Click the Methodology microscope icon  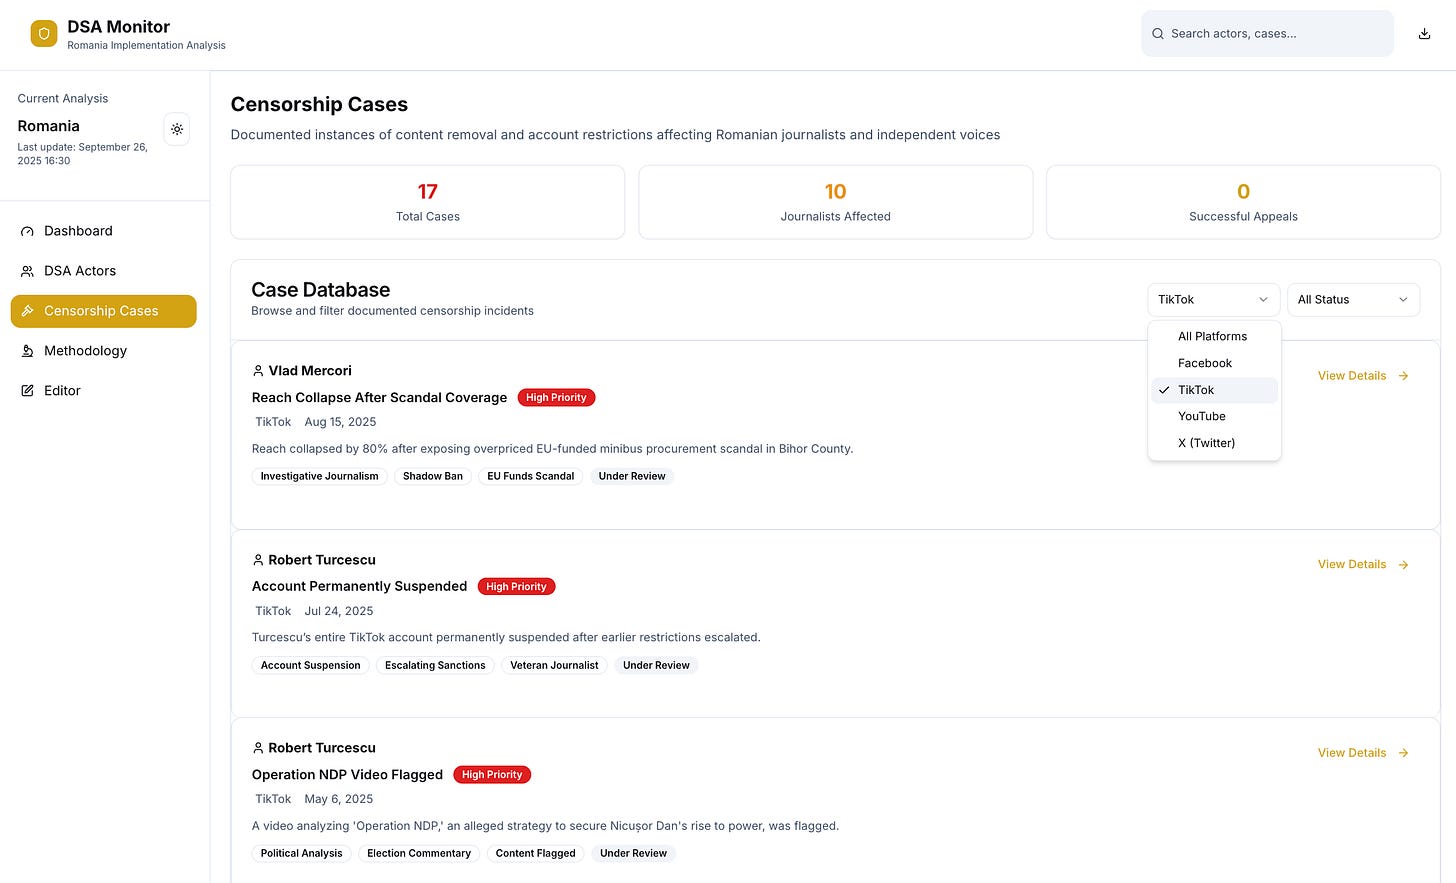coord(27,351)
